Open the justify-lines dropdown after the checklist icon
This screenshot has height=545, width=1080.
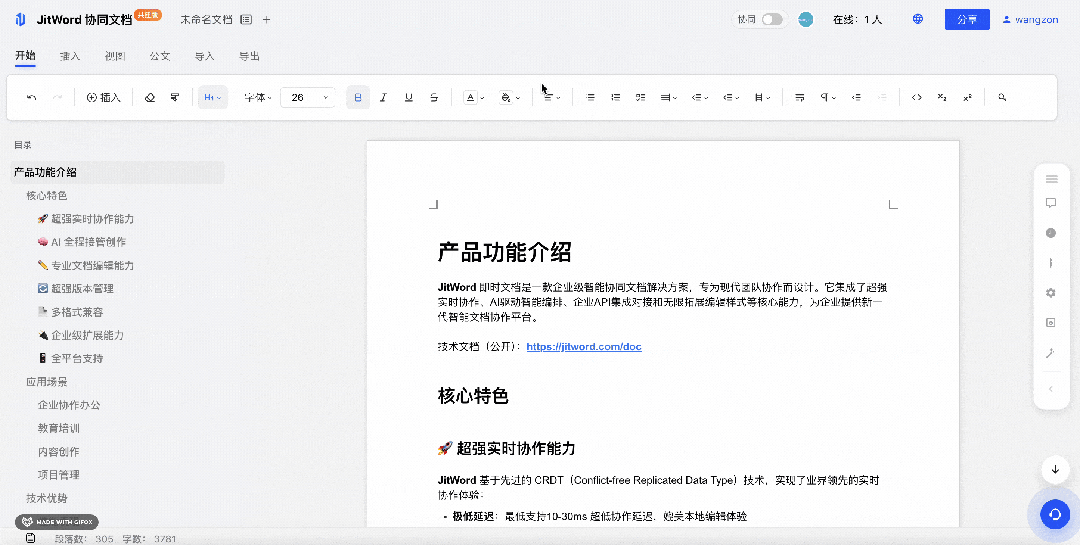pyautogui.click(x=669, y=98)
